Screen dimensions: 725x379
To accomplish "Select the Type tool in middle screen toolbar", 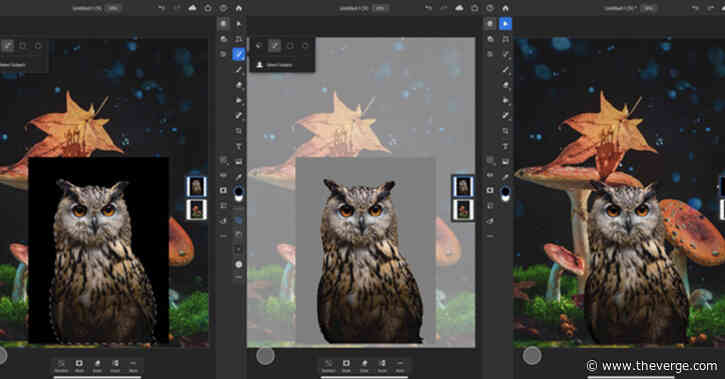I will 239,147.
